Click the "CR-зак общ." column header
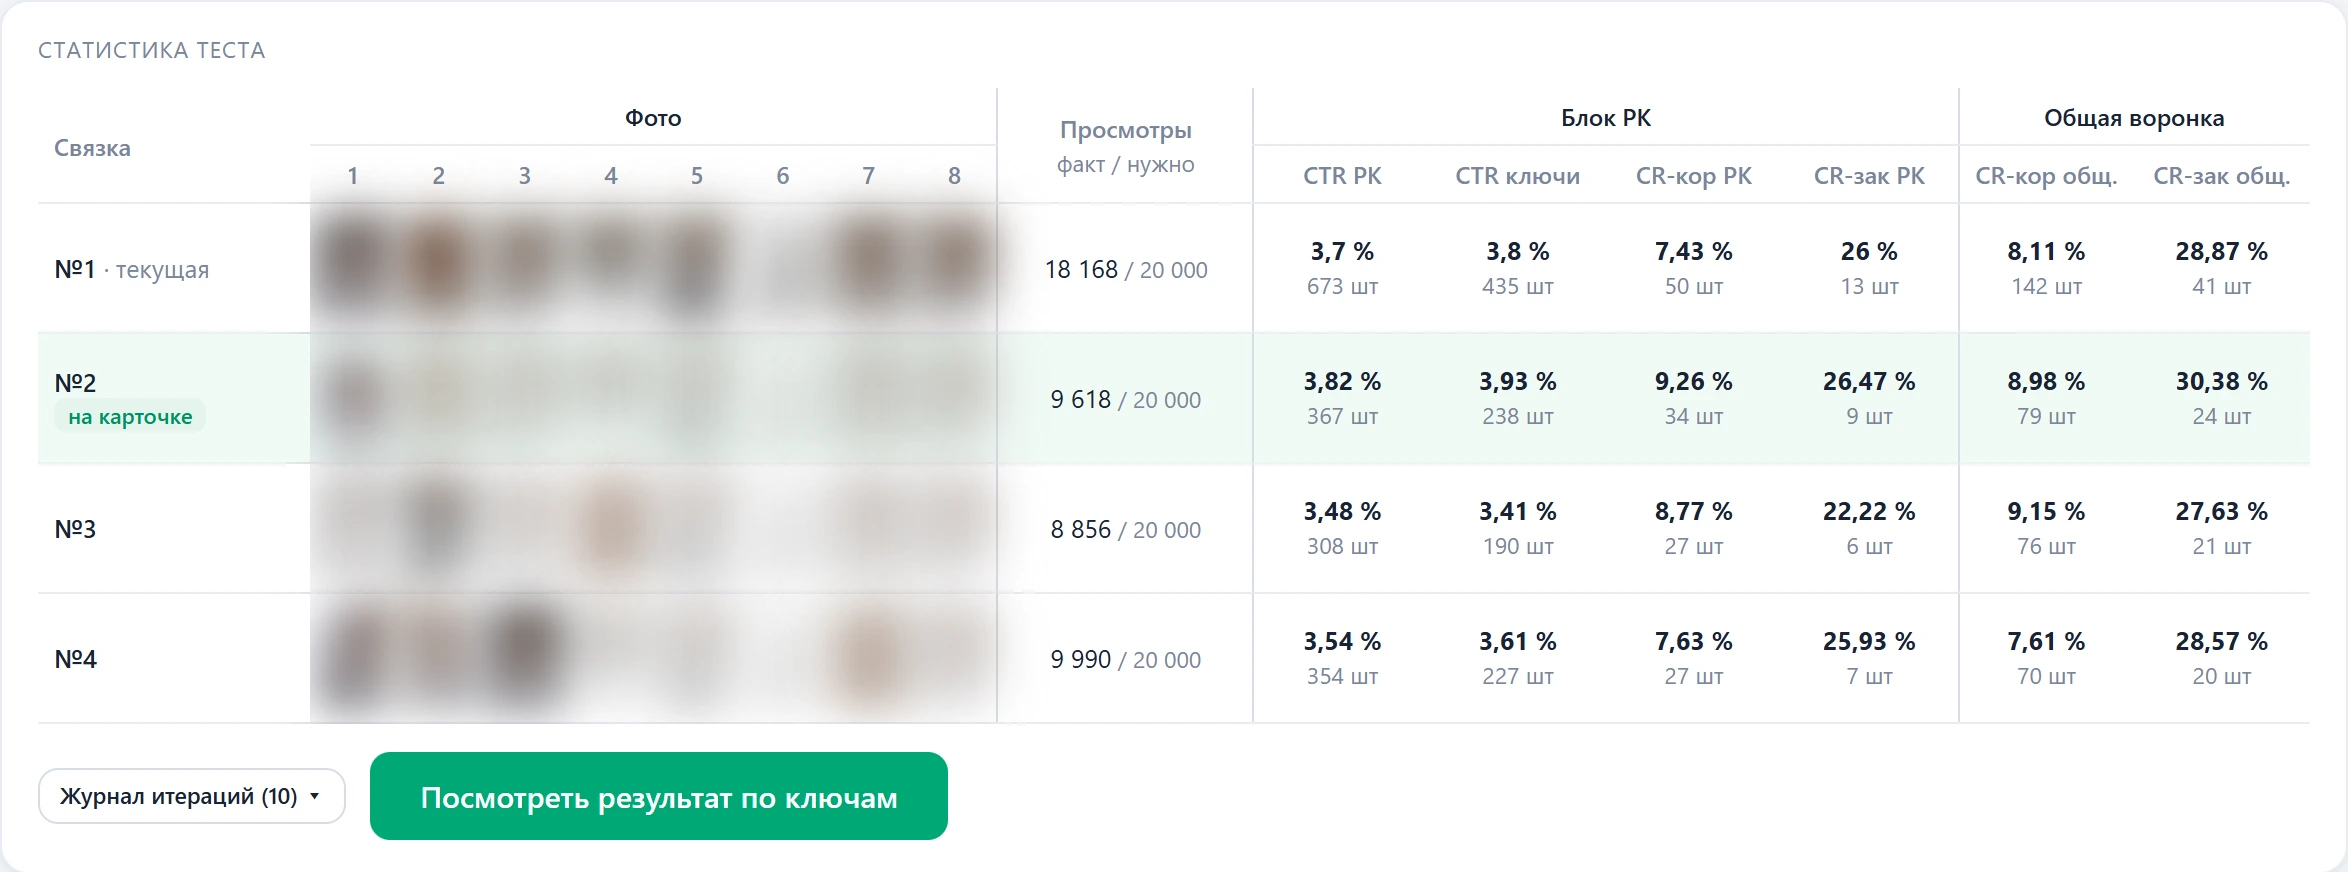This screenshot has width=2348, height=872. (2222, 176)
